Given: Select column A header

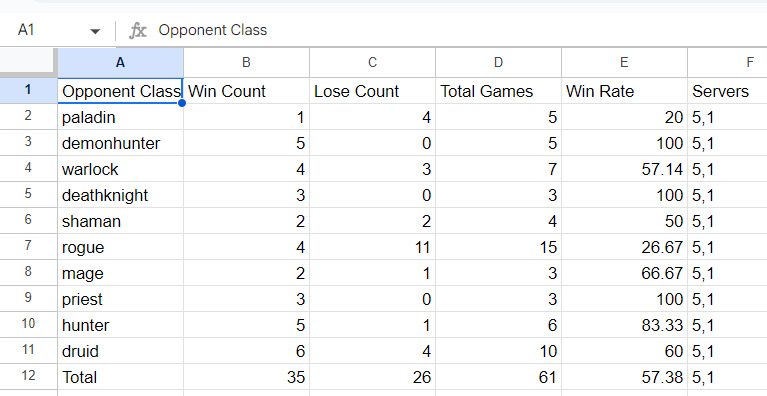Looking at the screenshot, I should coord(120,63).
